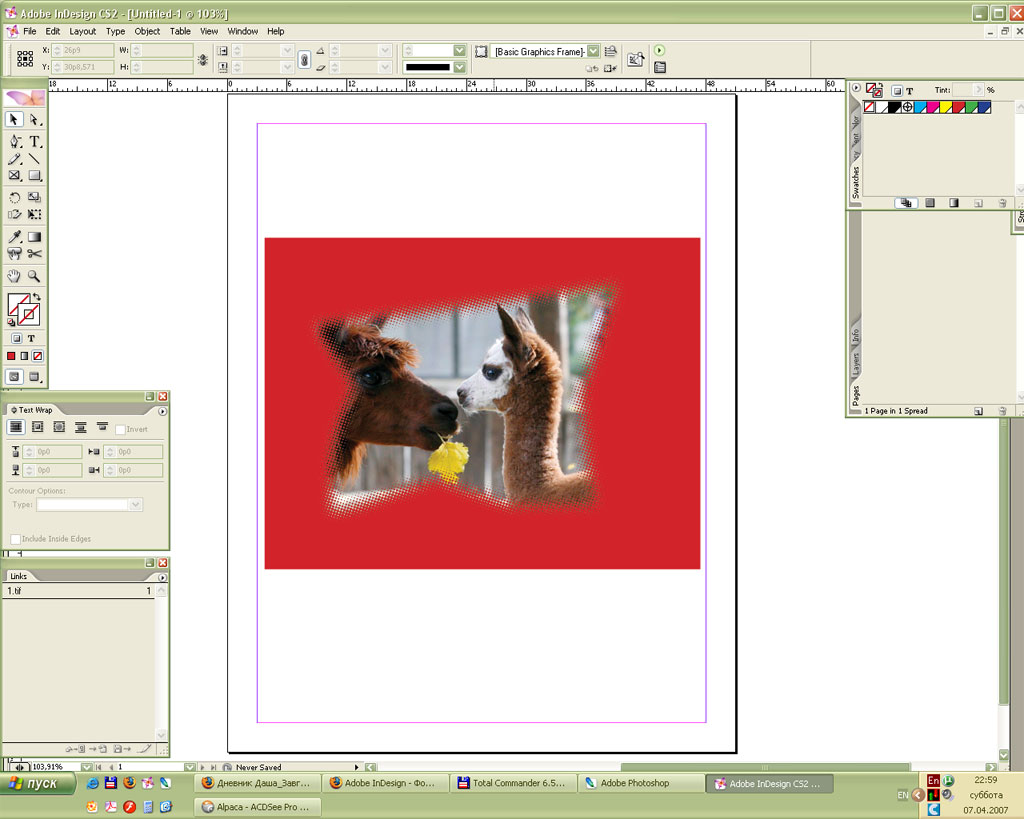This screenshot has height=819, width=1024.
Task: Select the Rectangle Frame tool
Action: (14, 175)
